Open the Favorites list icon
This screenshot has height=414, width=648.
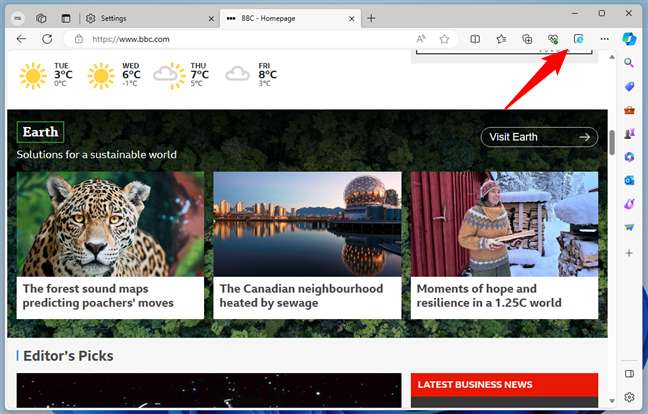click(x=500, y=39)
